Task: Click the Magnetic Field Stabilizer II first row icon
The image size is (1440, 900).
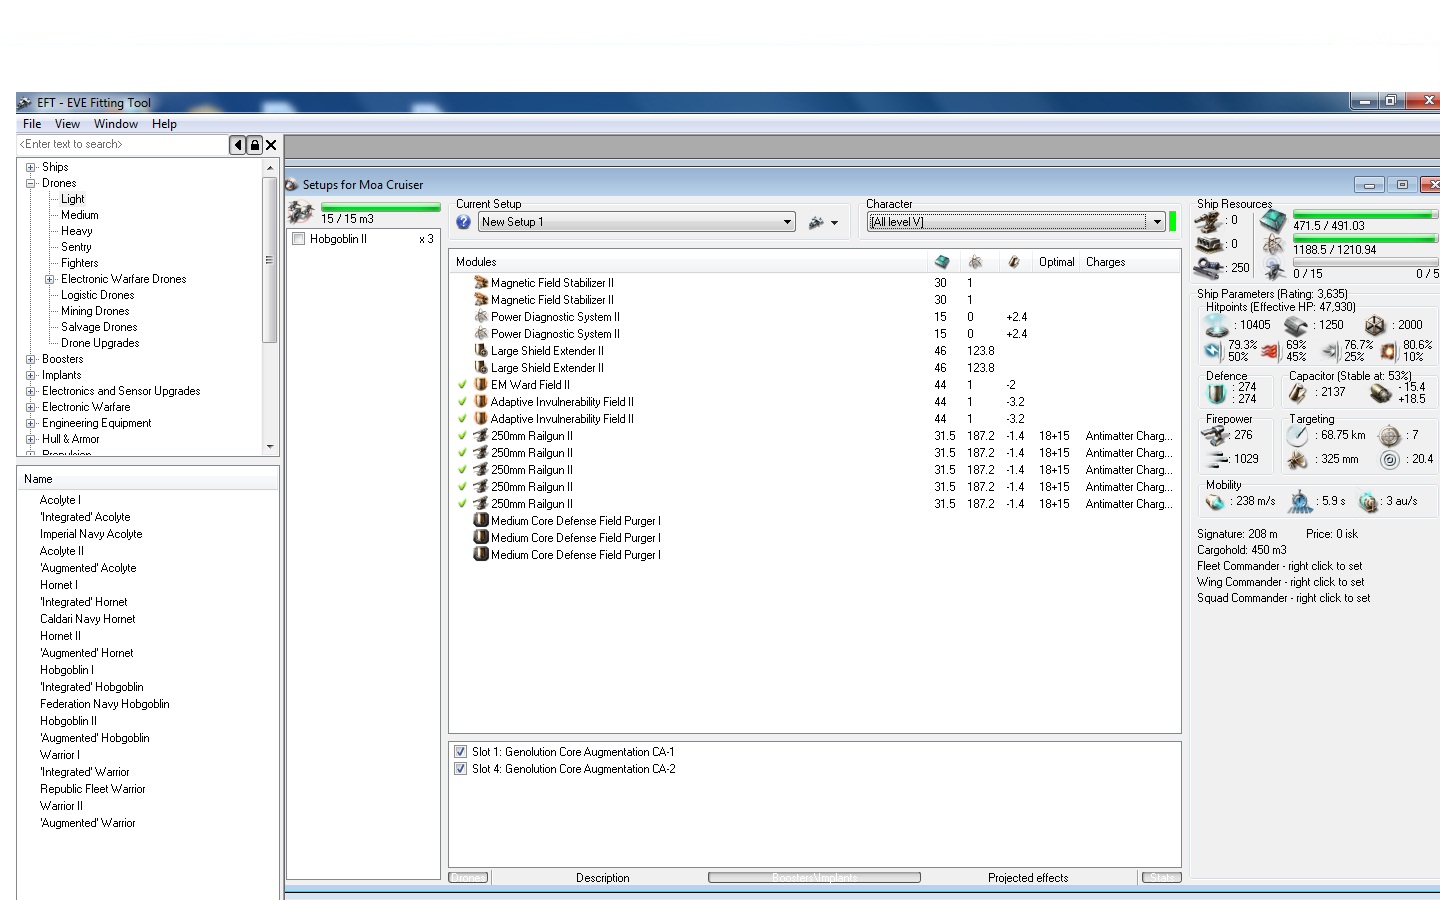Action: point(481,283)
